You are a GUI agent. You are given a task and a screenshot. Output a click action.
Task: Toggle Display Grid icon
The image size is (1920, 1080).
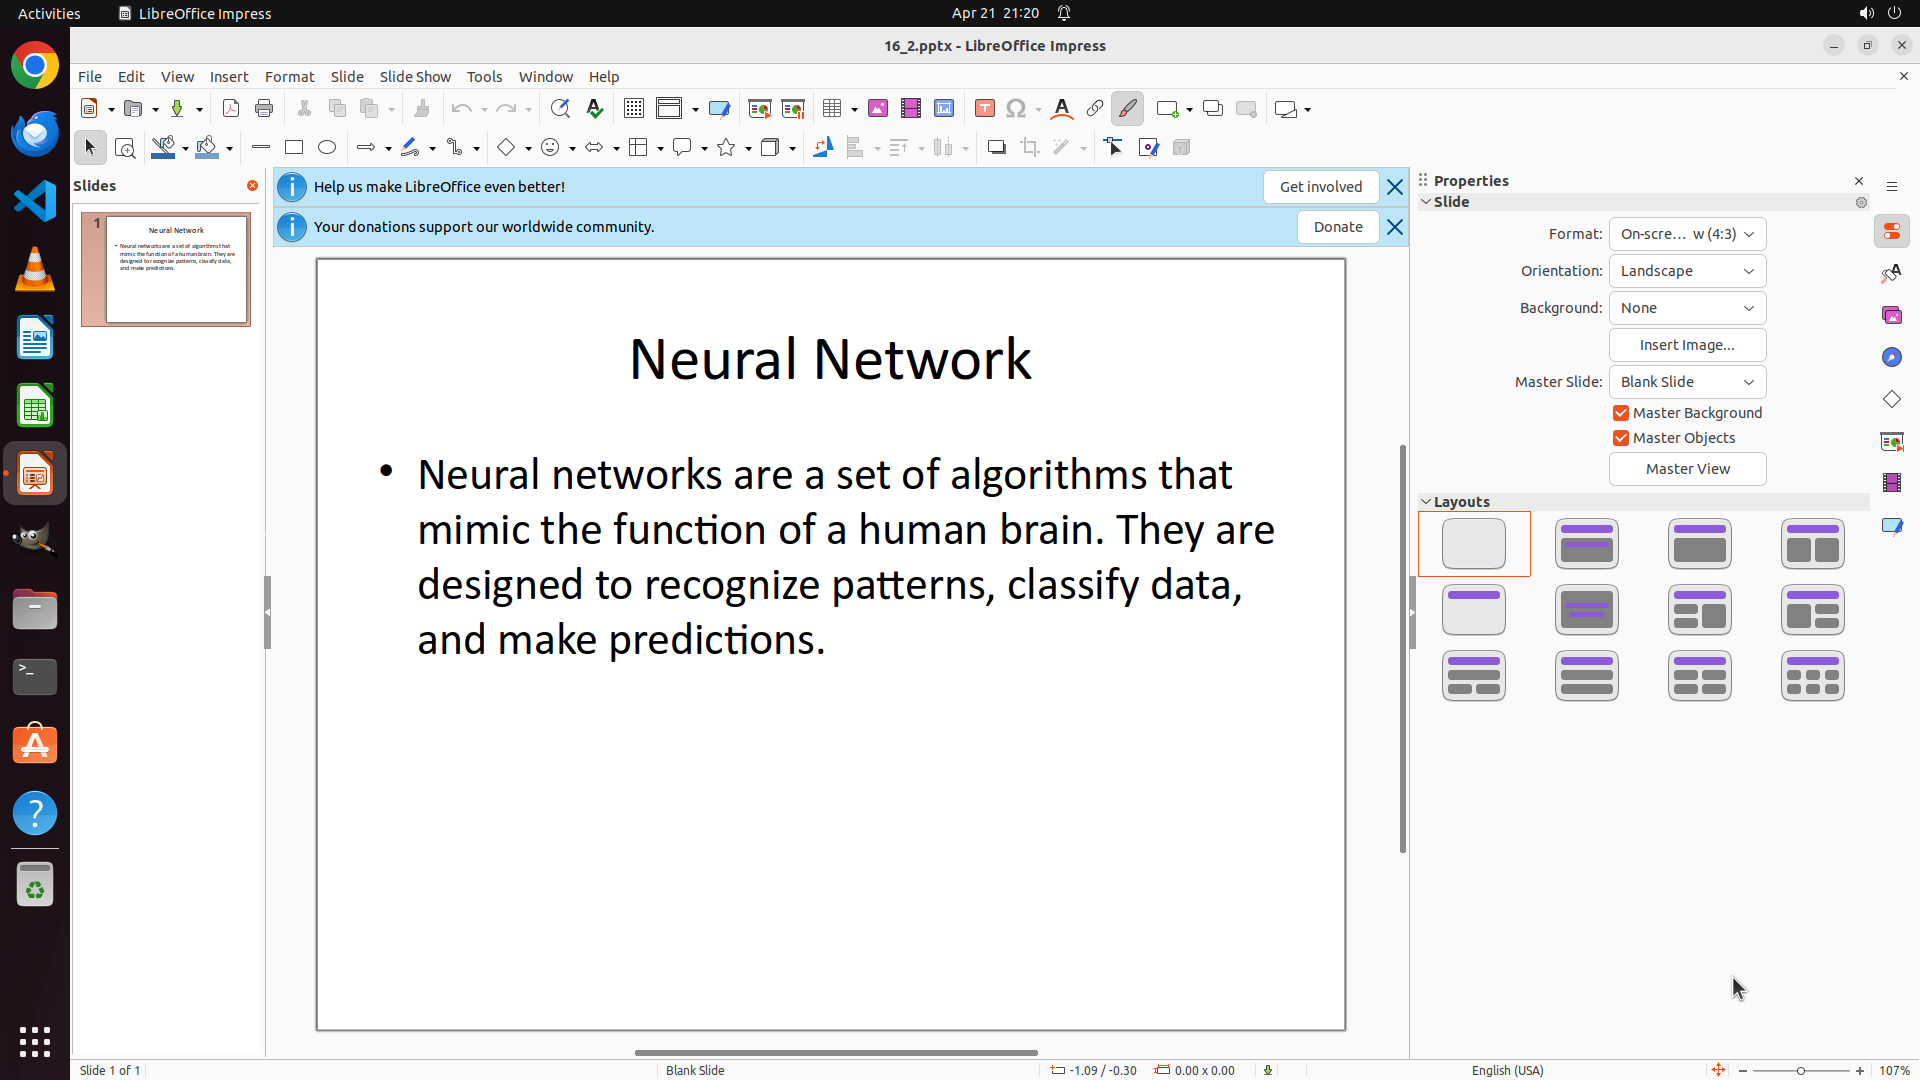tap(633, 109)
